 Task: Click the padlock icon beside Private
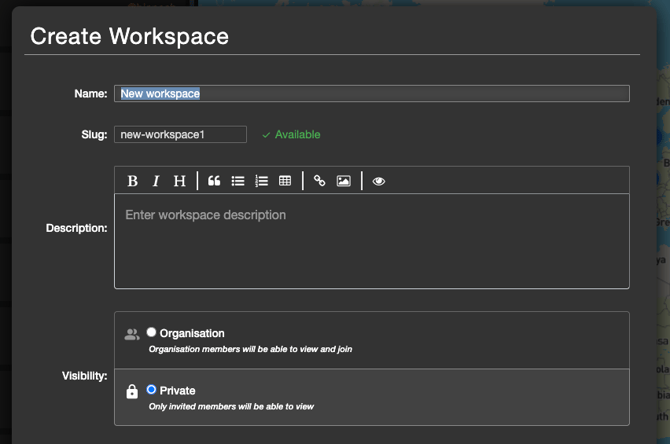[x=132, y=391]
